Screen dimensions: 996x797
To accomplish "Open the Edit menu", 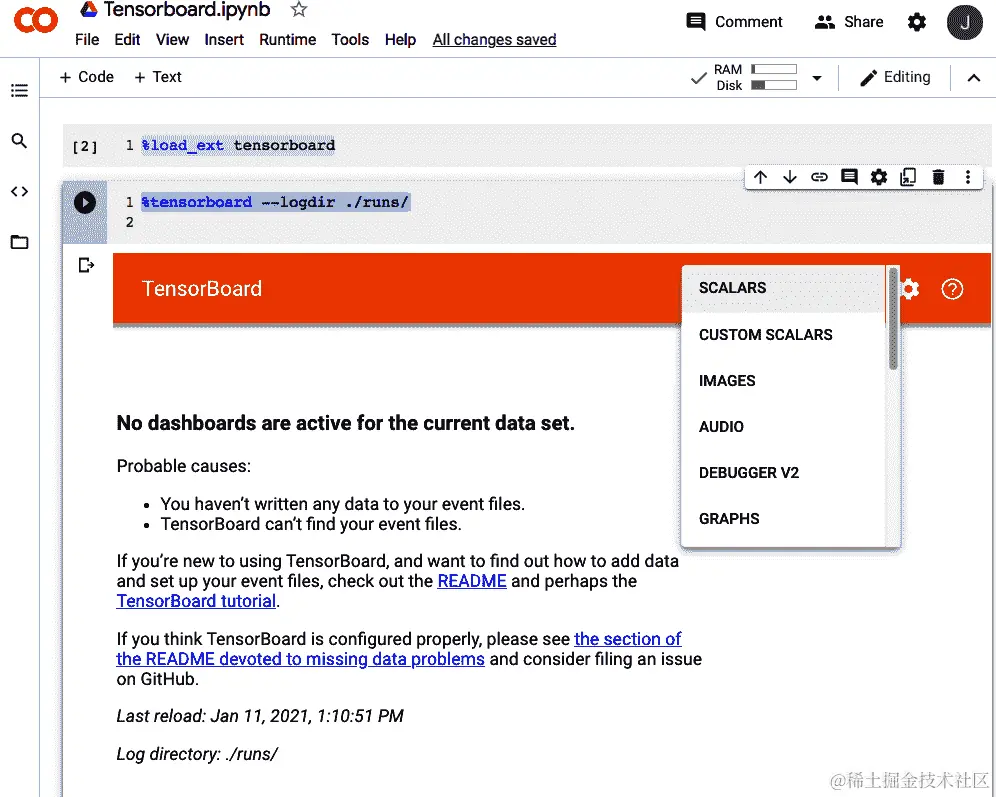I will point(127,39).
